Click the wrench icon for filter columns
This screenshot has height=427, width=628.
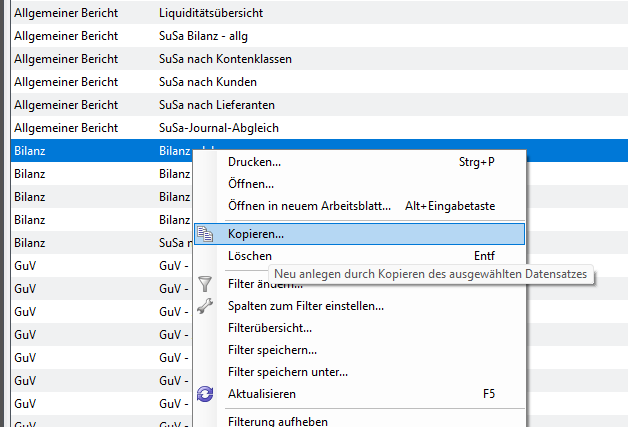[205, 305]
